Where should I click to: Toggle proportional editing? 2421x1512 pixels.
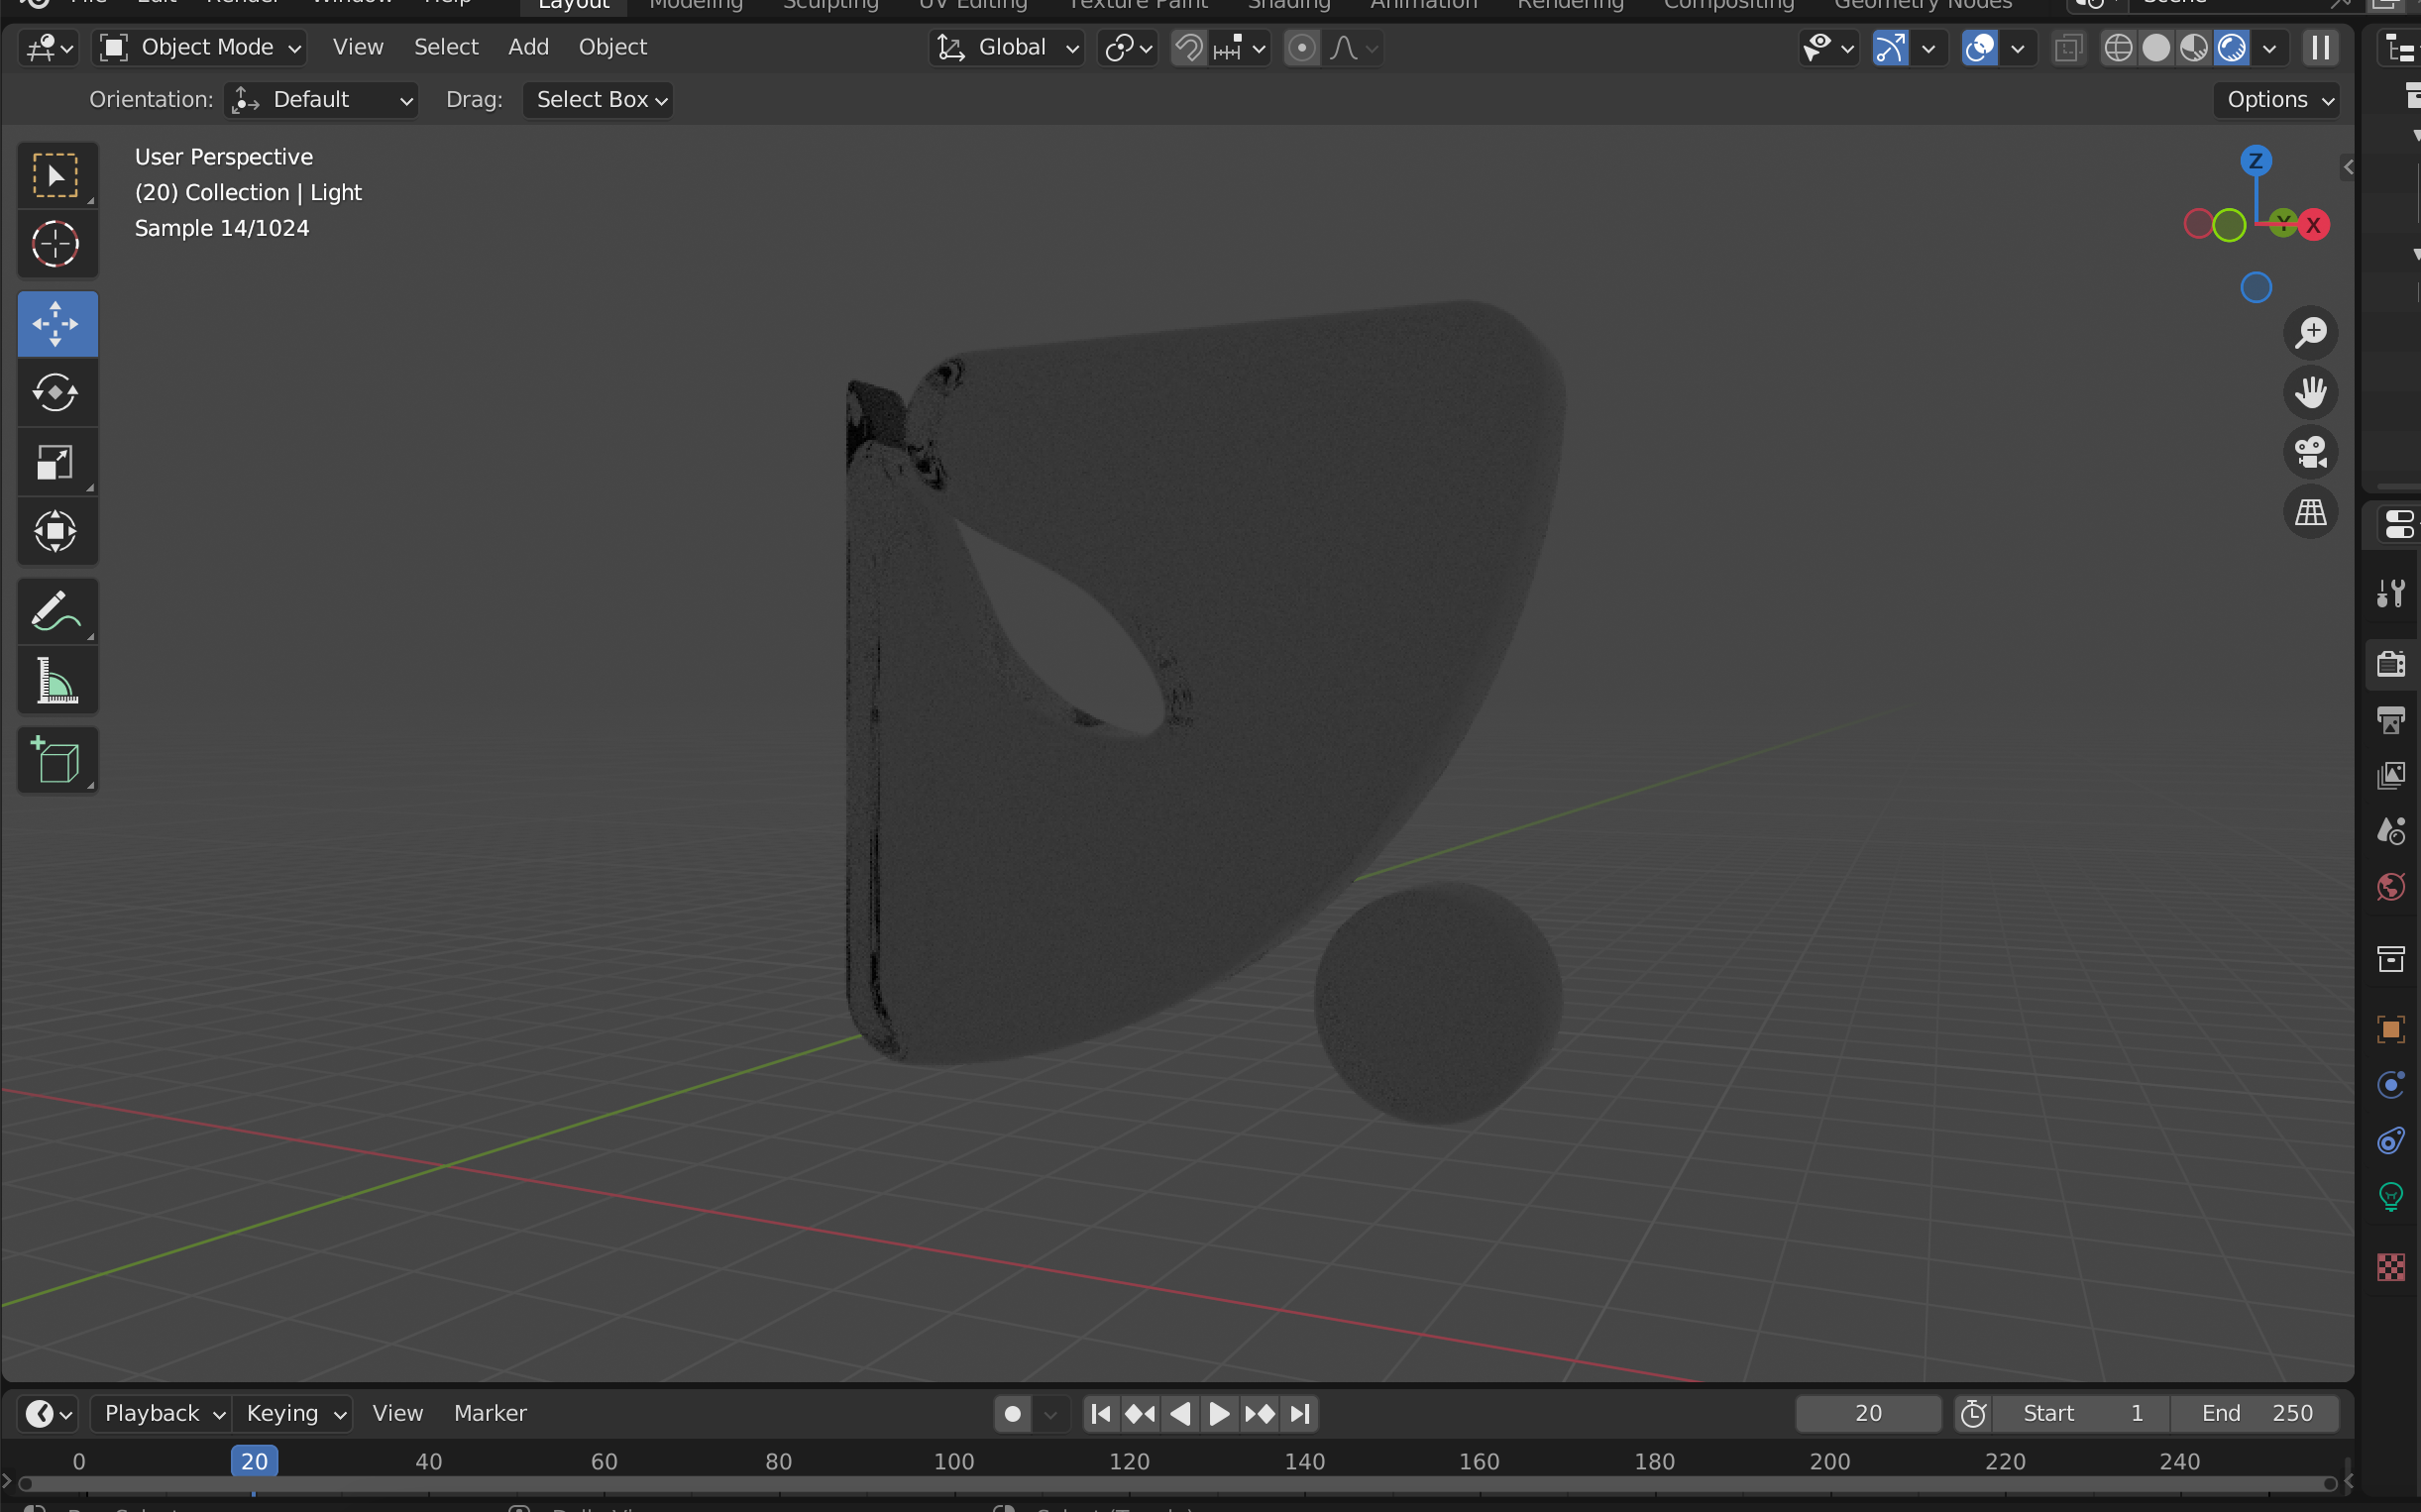pyautogui.click(x=1302, y=47)
